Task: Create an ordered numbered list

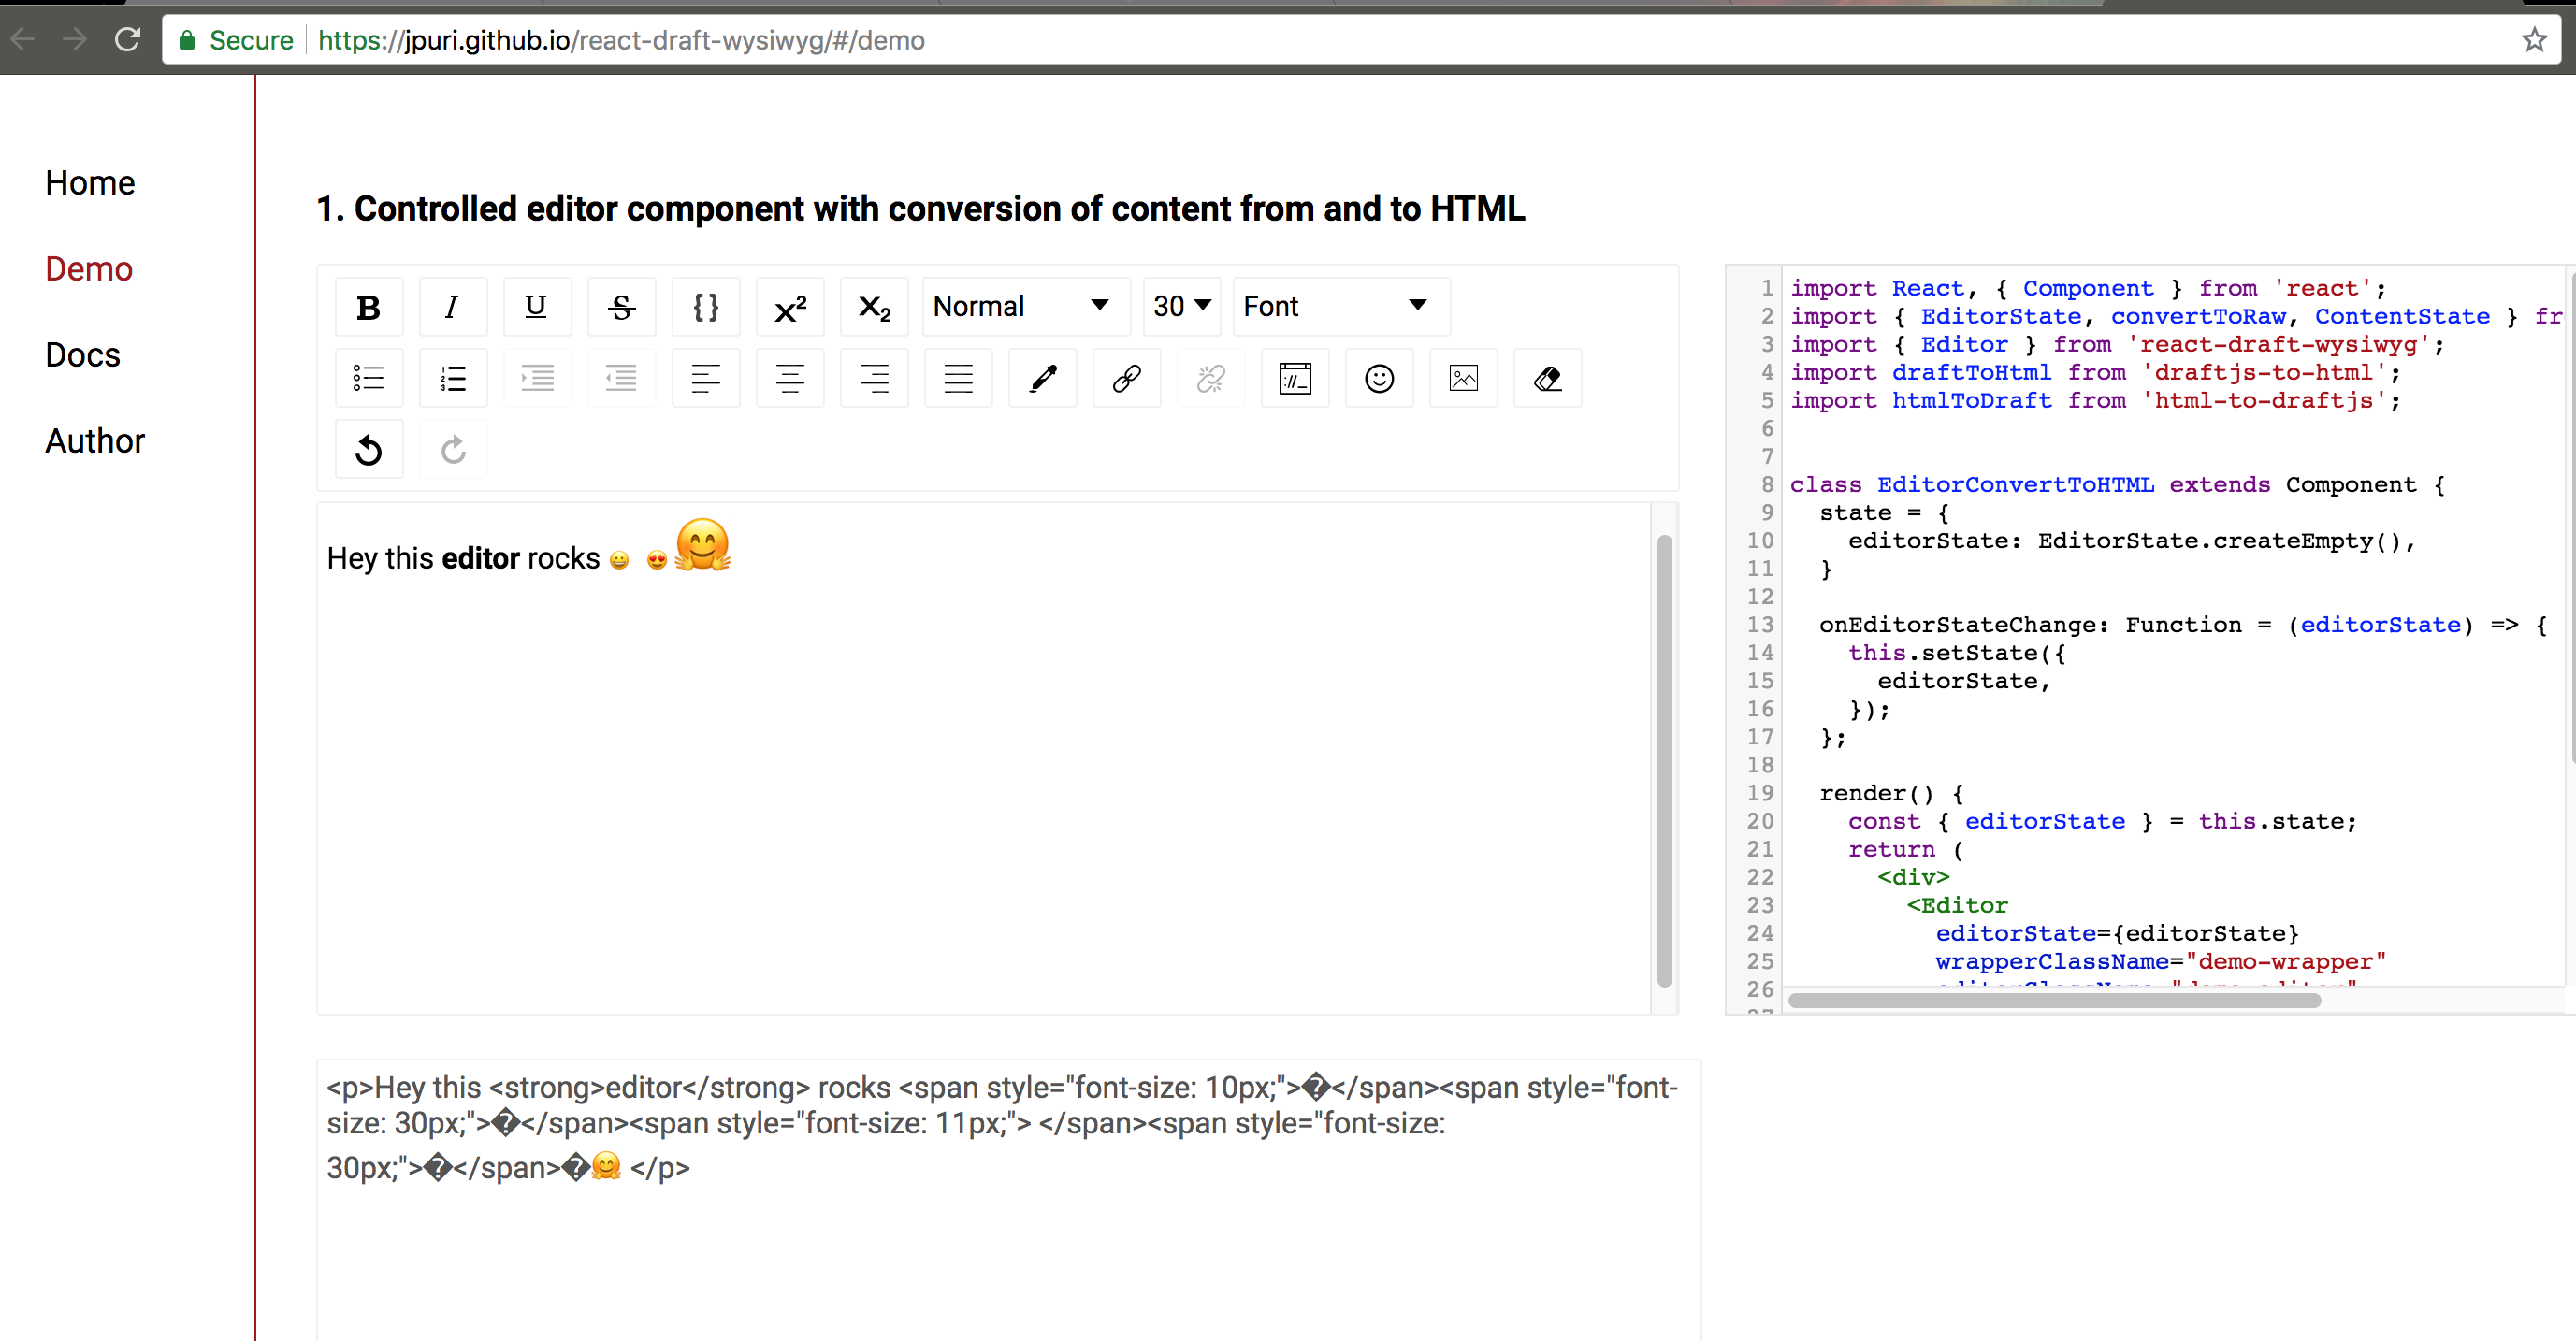Action: (x=453, y=378)
